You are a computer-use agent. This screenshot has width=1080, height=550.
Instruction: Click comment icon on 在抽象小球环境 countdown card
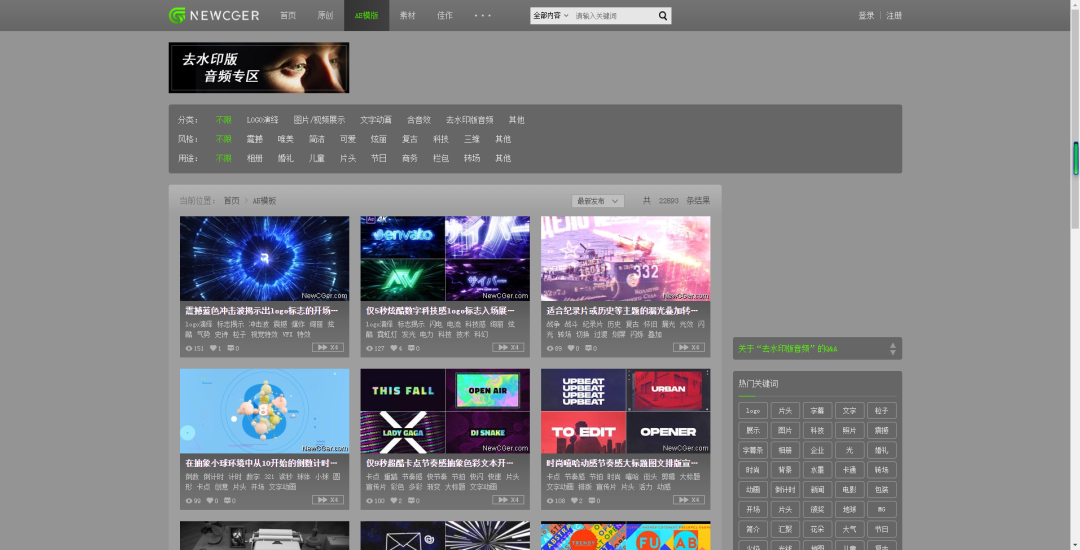tap(227, 500)
